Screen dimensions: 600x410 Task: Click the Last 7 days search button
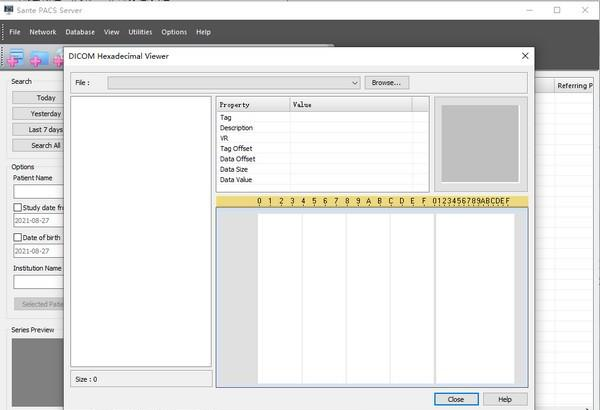point(38,130)
